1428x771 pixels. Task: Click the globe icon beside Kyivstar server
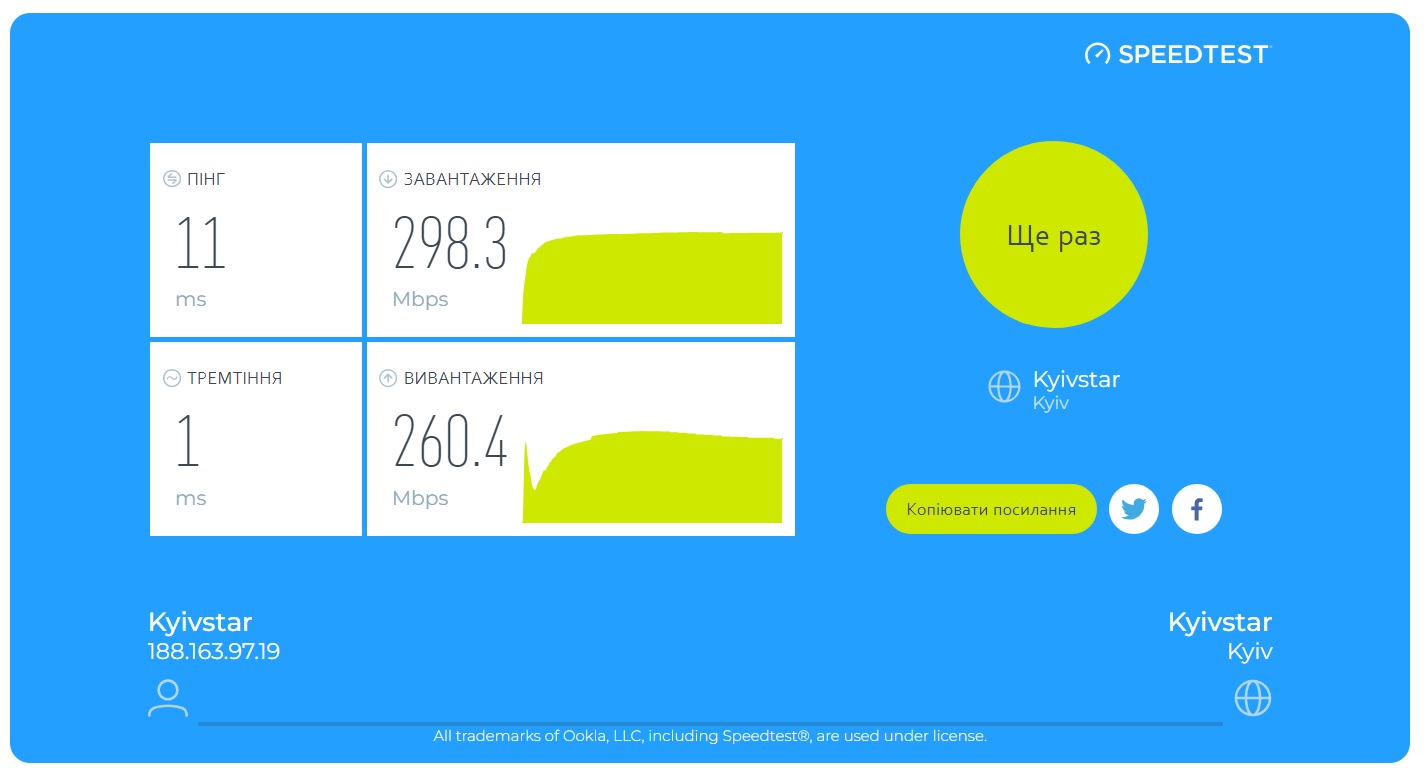1004,386
